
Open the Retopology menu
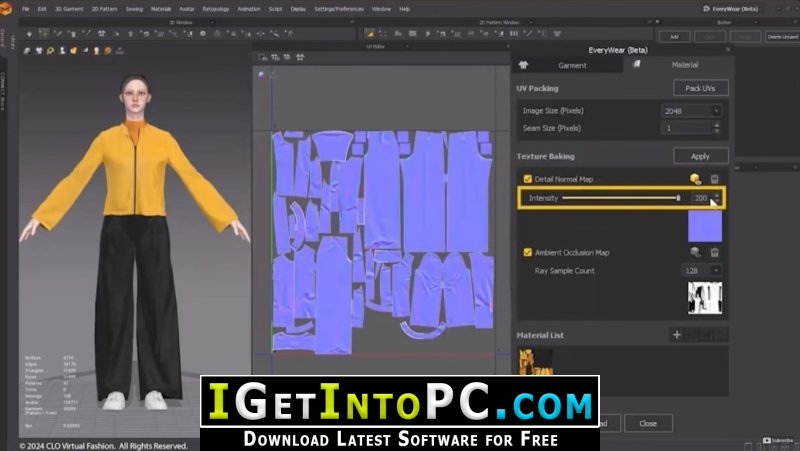216,9
